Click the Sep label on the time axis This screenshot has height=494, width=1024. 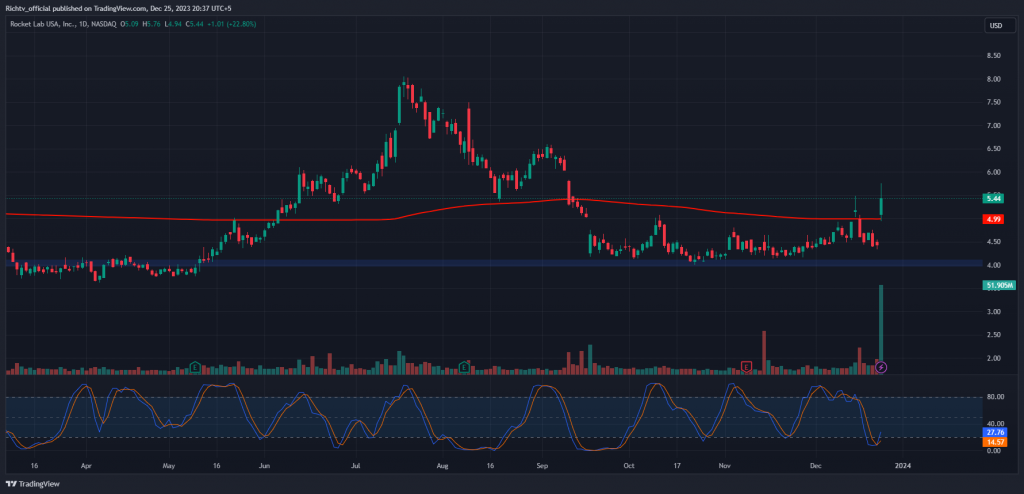tap(543, 465)
